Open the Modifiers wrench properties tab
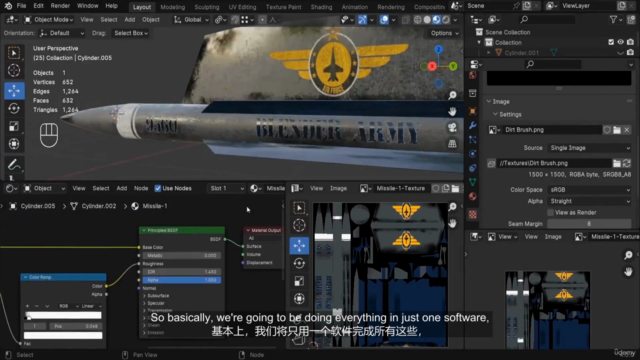This screenshot has height=360, width=640. pos(473,125)
